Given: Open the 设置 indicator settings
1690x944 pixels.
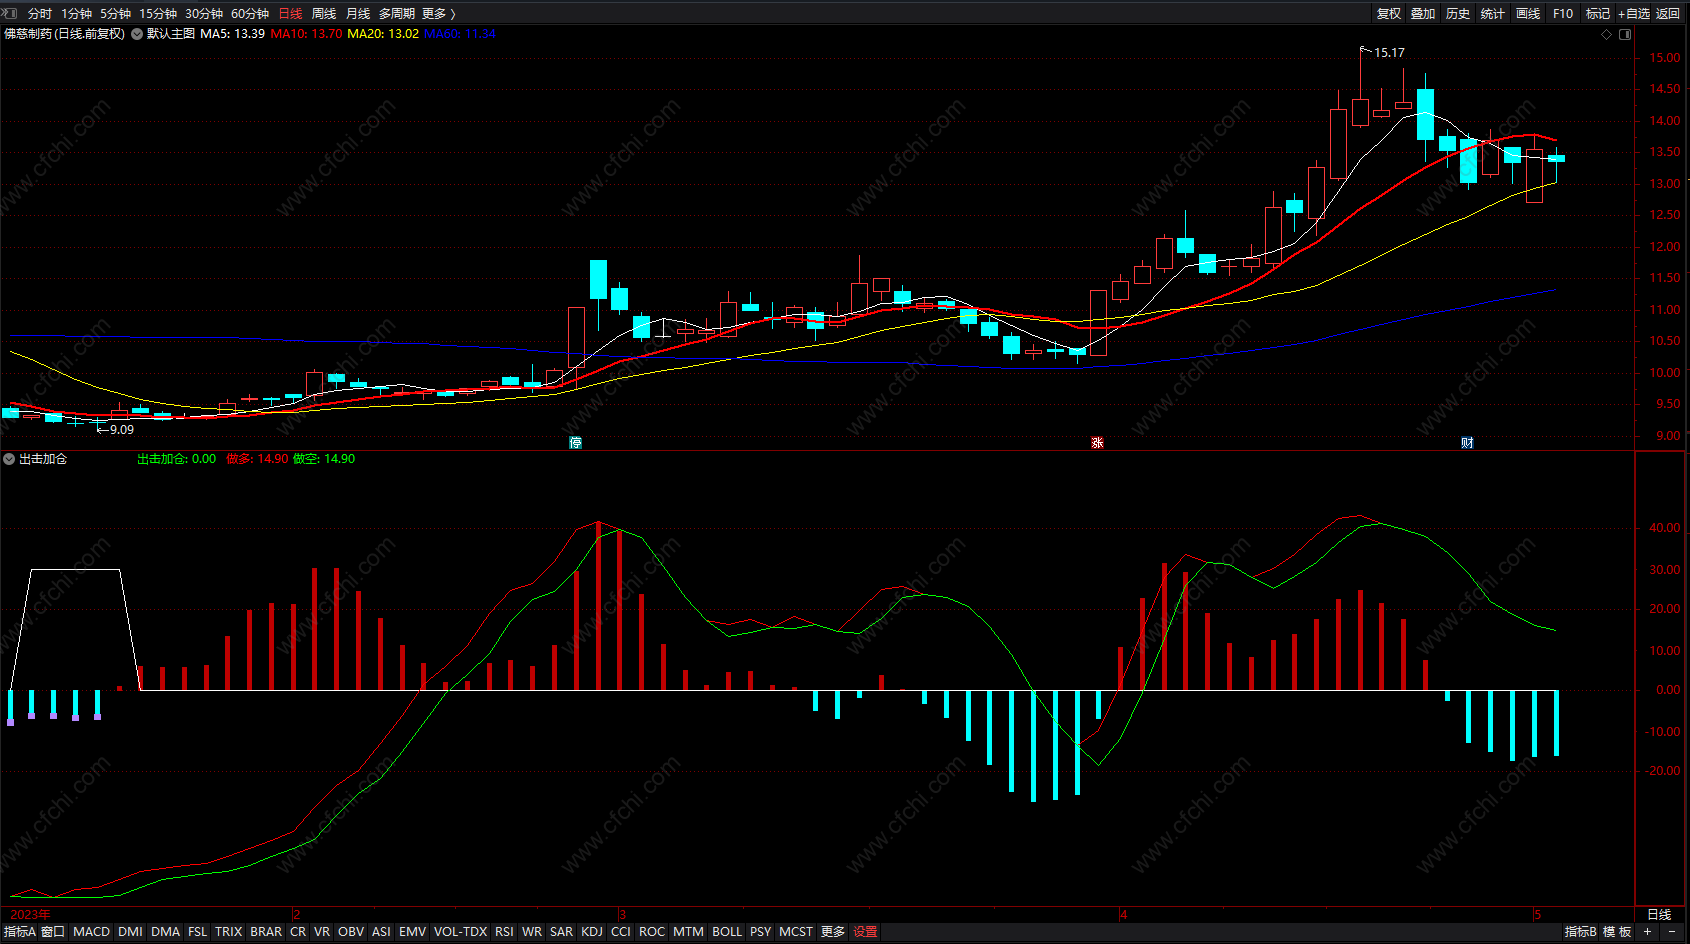Looking at the screenshot, I should (865, 932).
